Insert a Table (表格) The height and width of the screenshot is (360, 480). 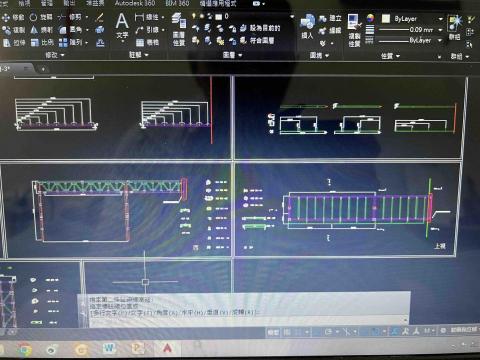pos(147,42)
